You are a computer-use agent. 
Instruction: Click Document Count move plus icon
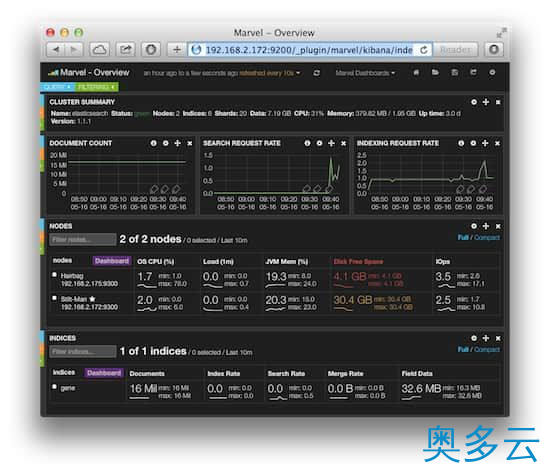[178, 143]
